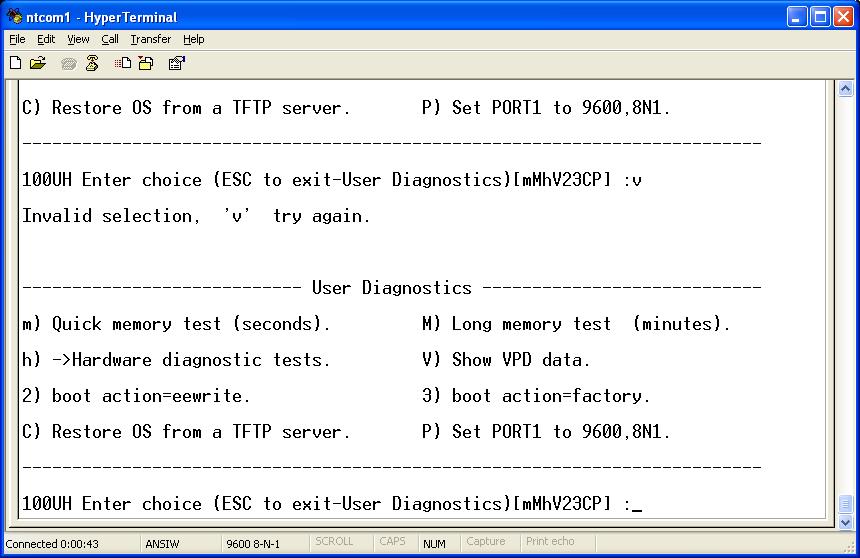The image size is (860, 558).
Task: Click the Open folder toolbar icon
Action: pos(38,63)
